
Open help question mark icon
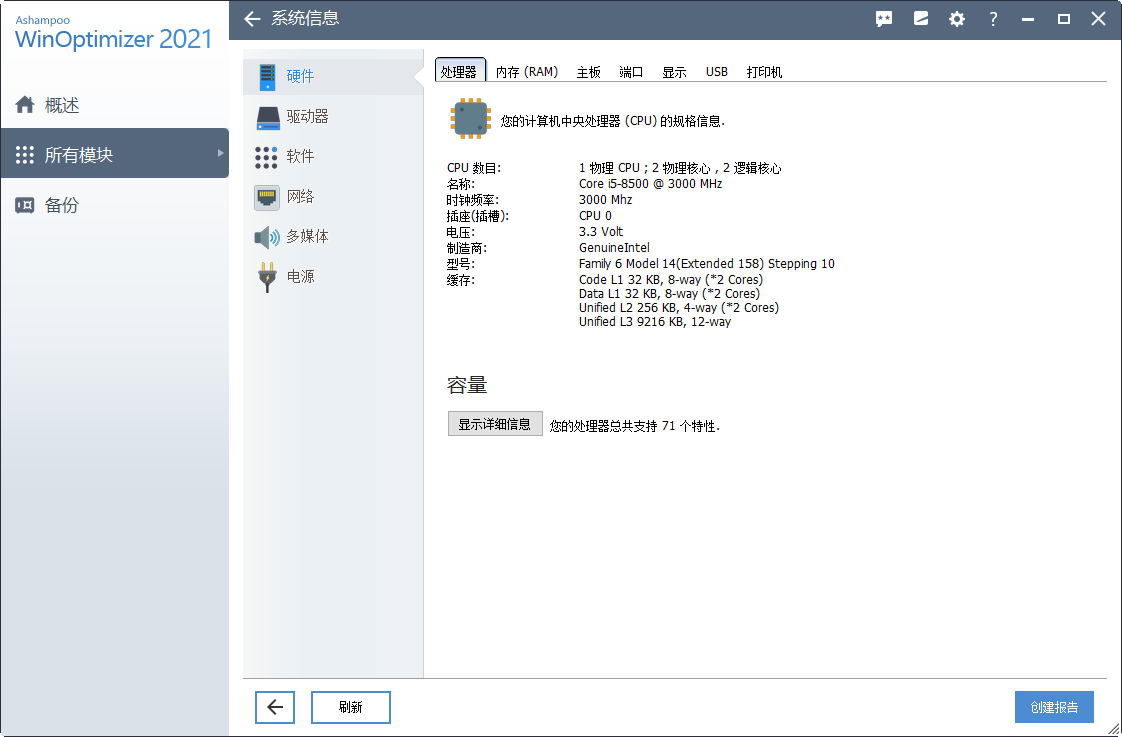tap(993, 19)
